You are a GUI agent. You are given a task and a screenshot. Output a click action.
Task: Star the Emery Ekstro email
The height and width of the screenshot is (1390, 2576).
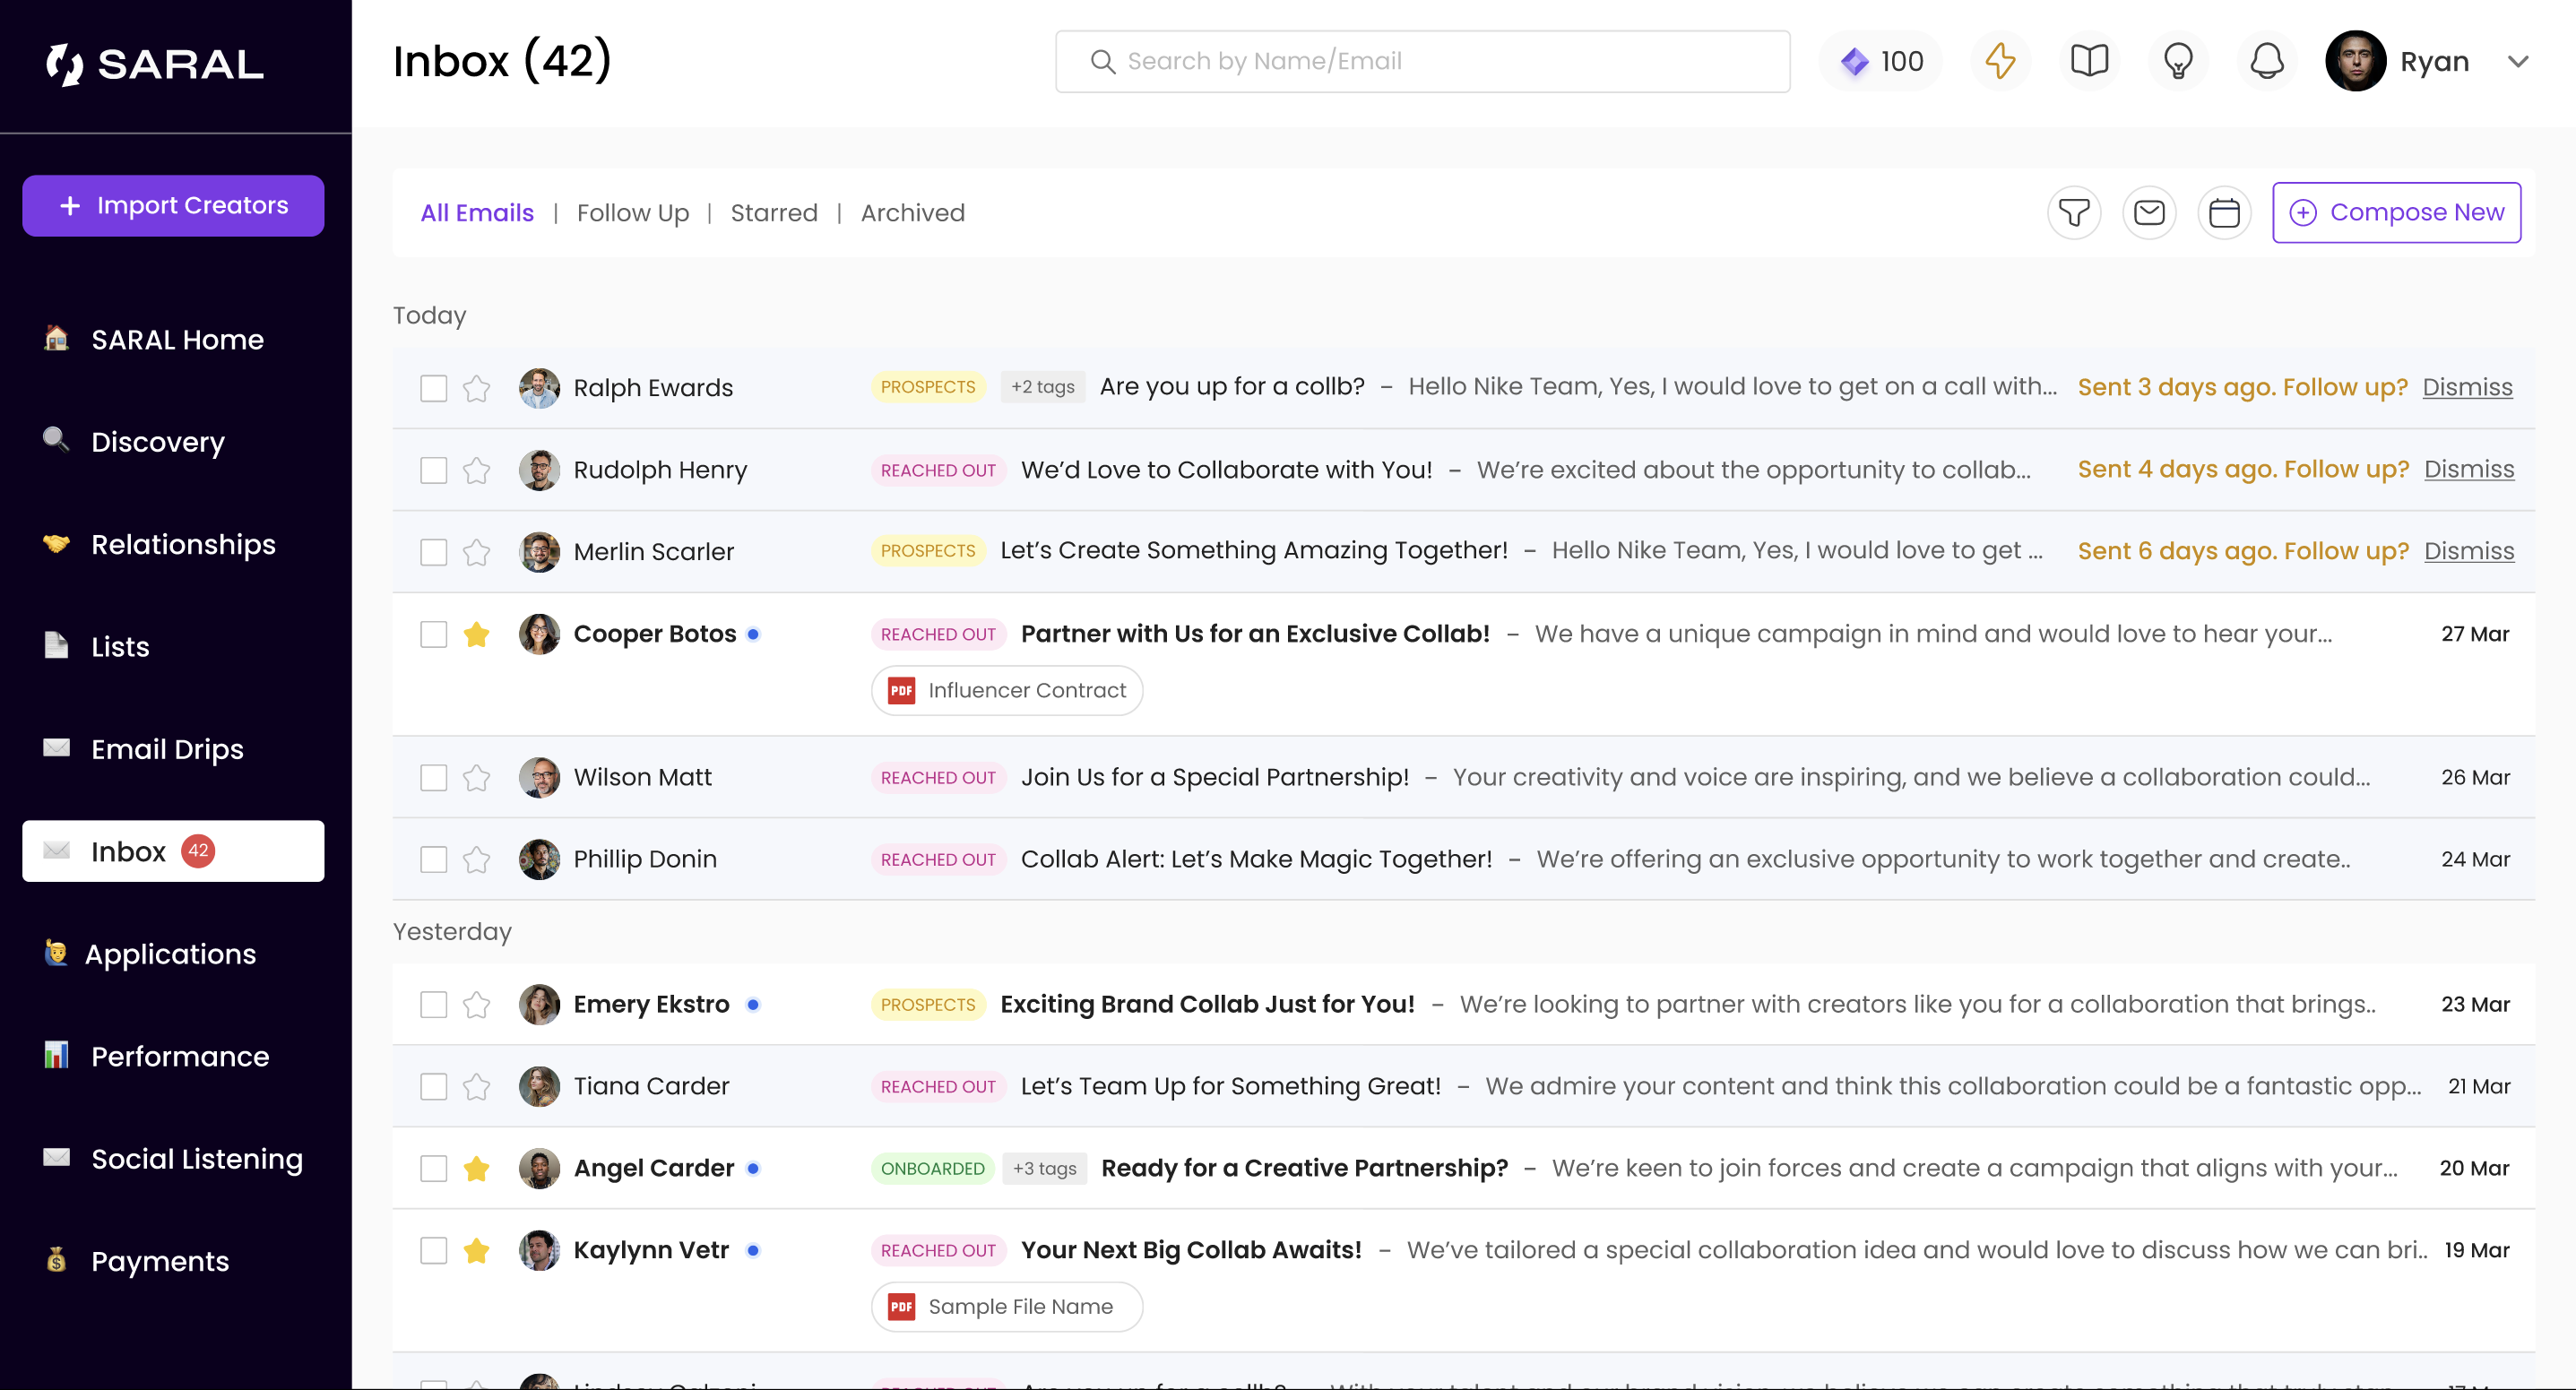coord(476,1004)
